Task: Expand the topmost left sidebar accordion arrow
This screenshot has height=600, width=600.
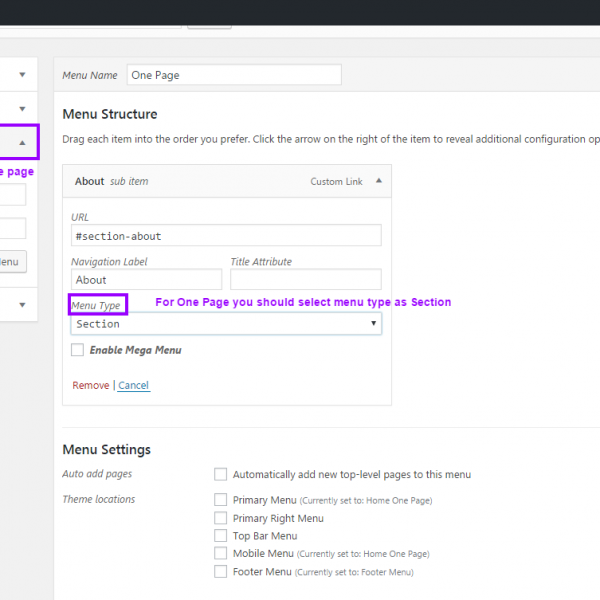Action: click(22, 74)
